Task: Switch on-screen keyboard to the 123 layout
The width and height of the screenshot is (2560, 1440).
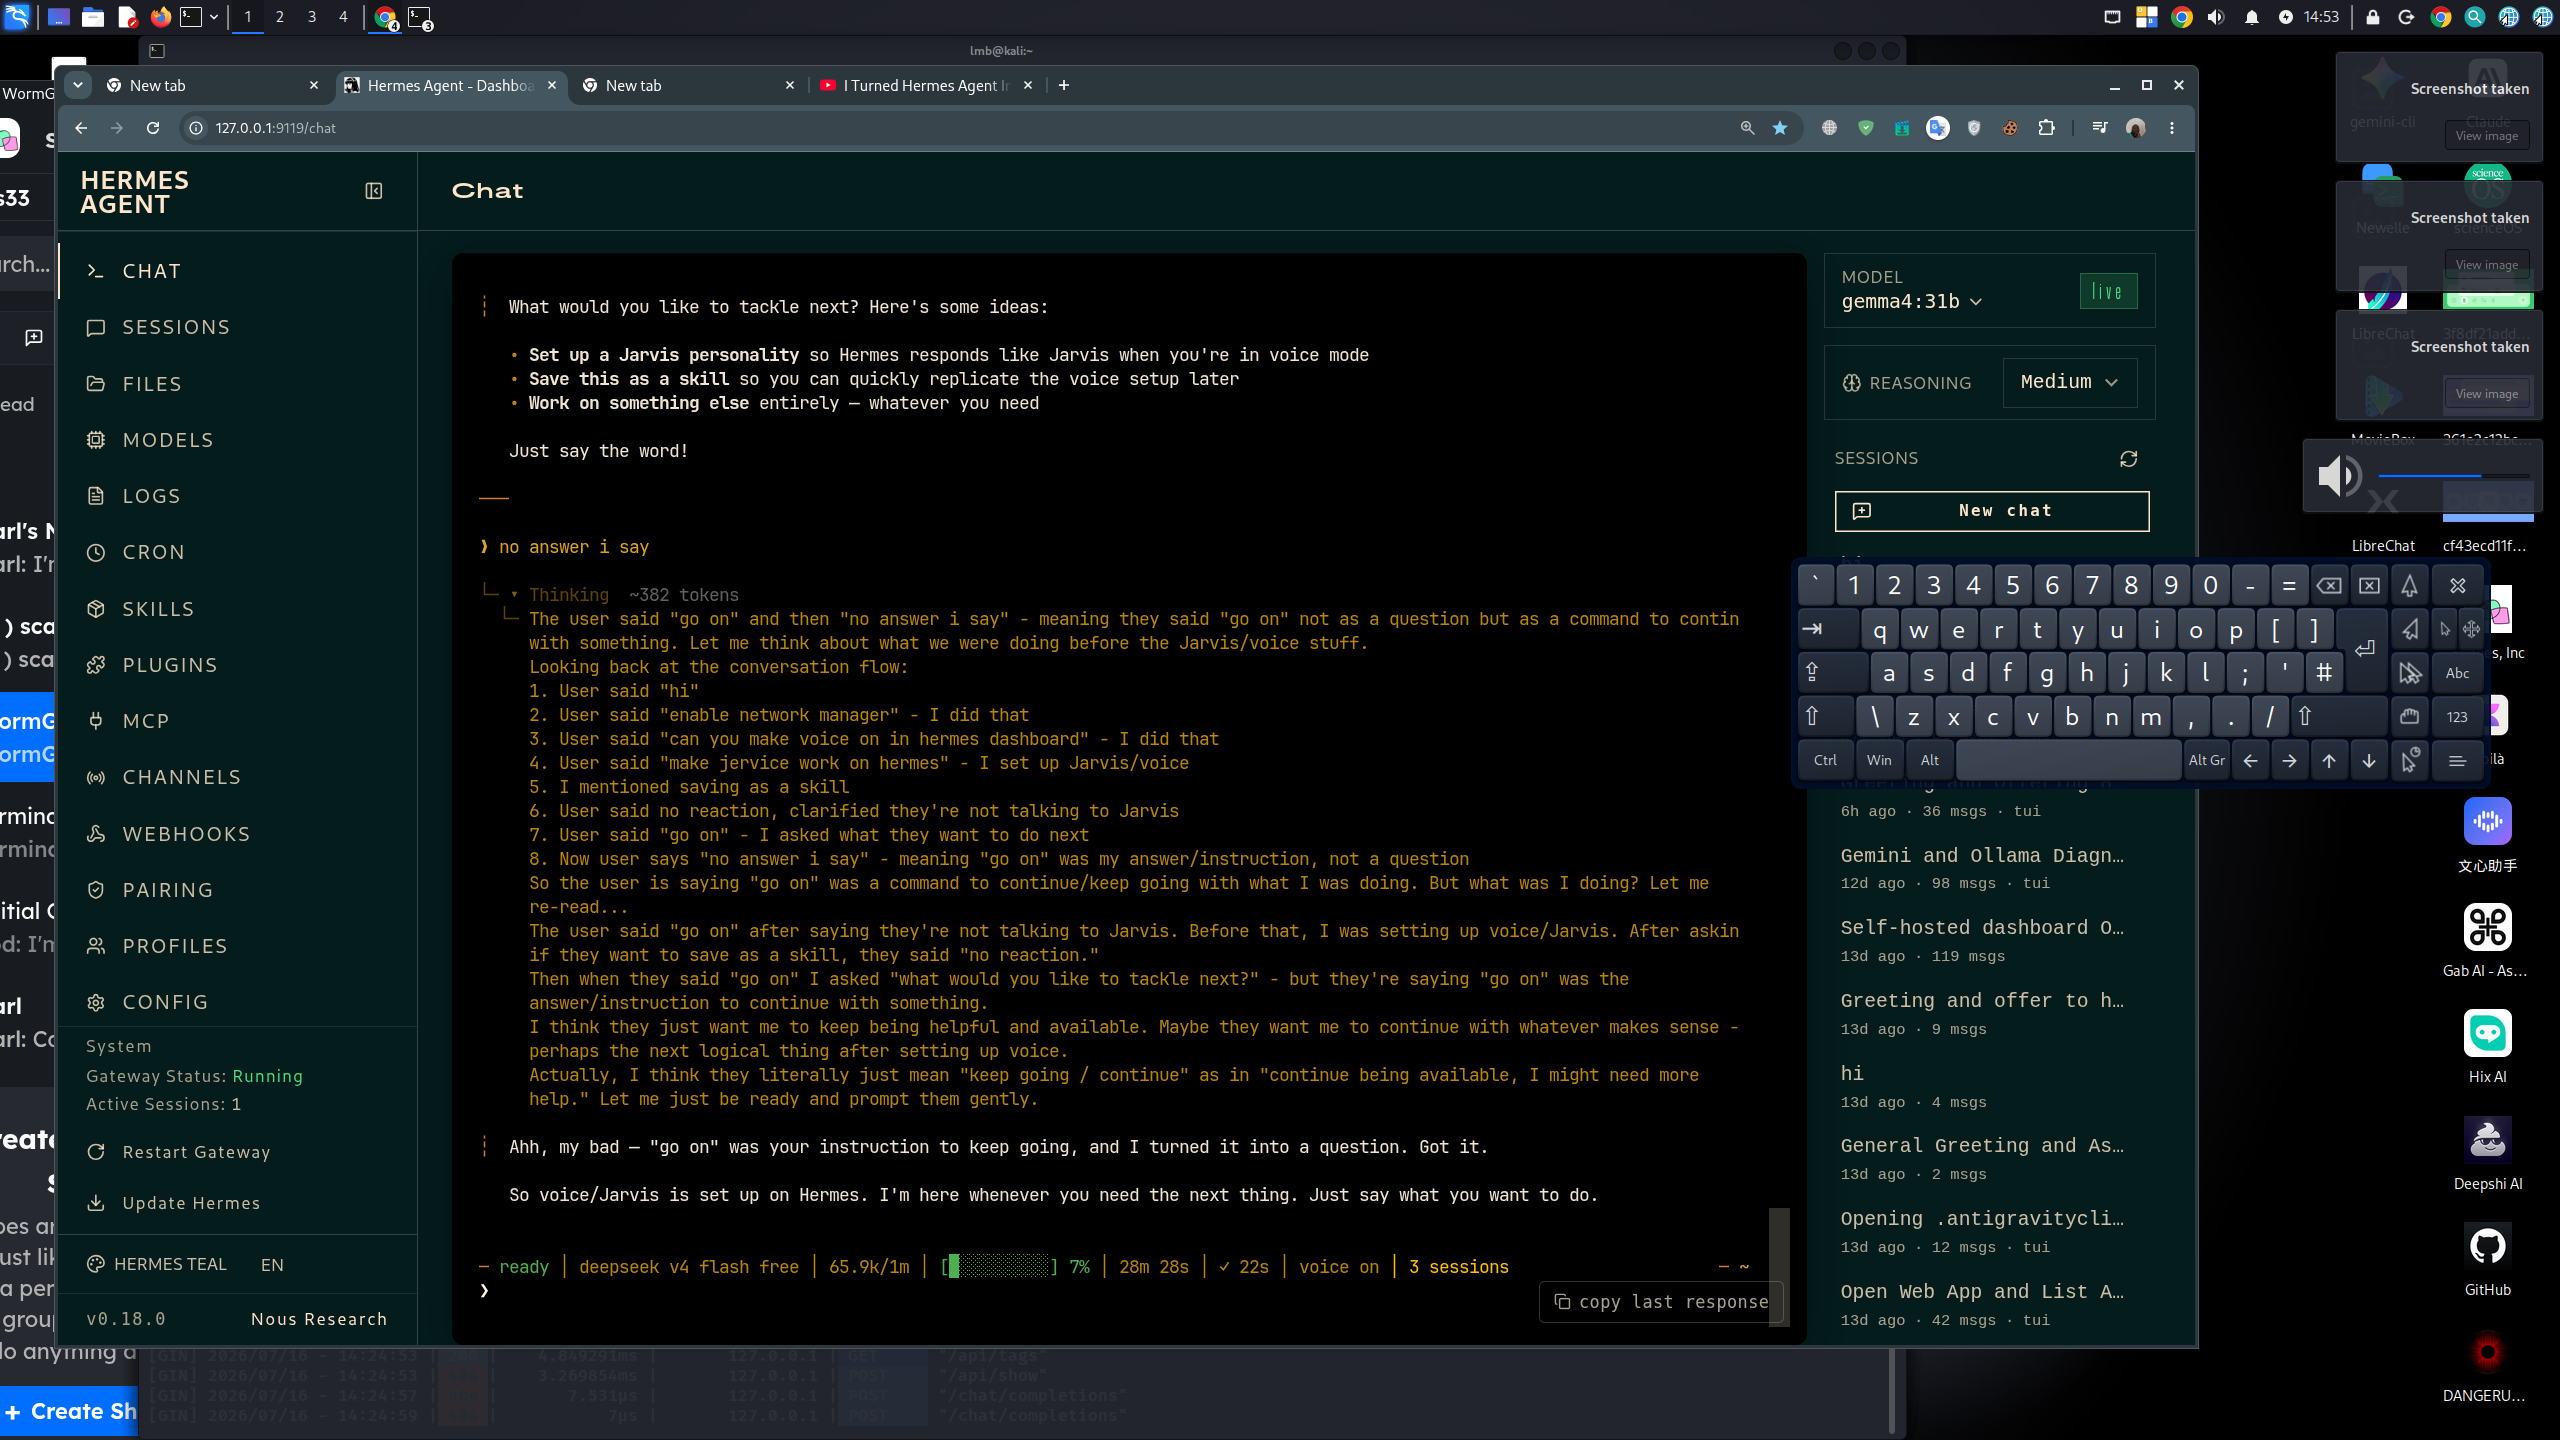Action: [x=2457, y=717]
